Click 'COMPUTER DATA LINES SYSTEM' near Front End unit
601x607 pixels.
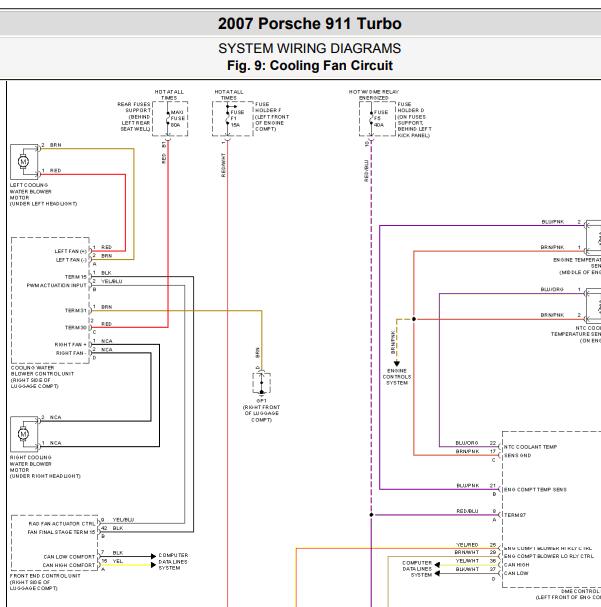(173, 561)
